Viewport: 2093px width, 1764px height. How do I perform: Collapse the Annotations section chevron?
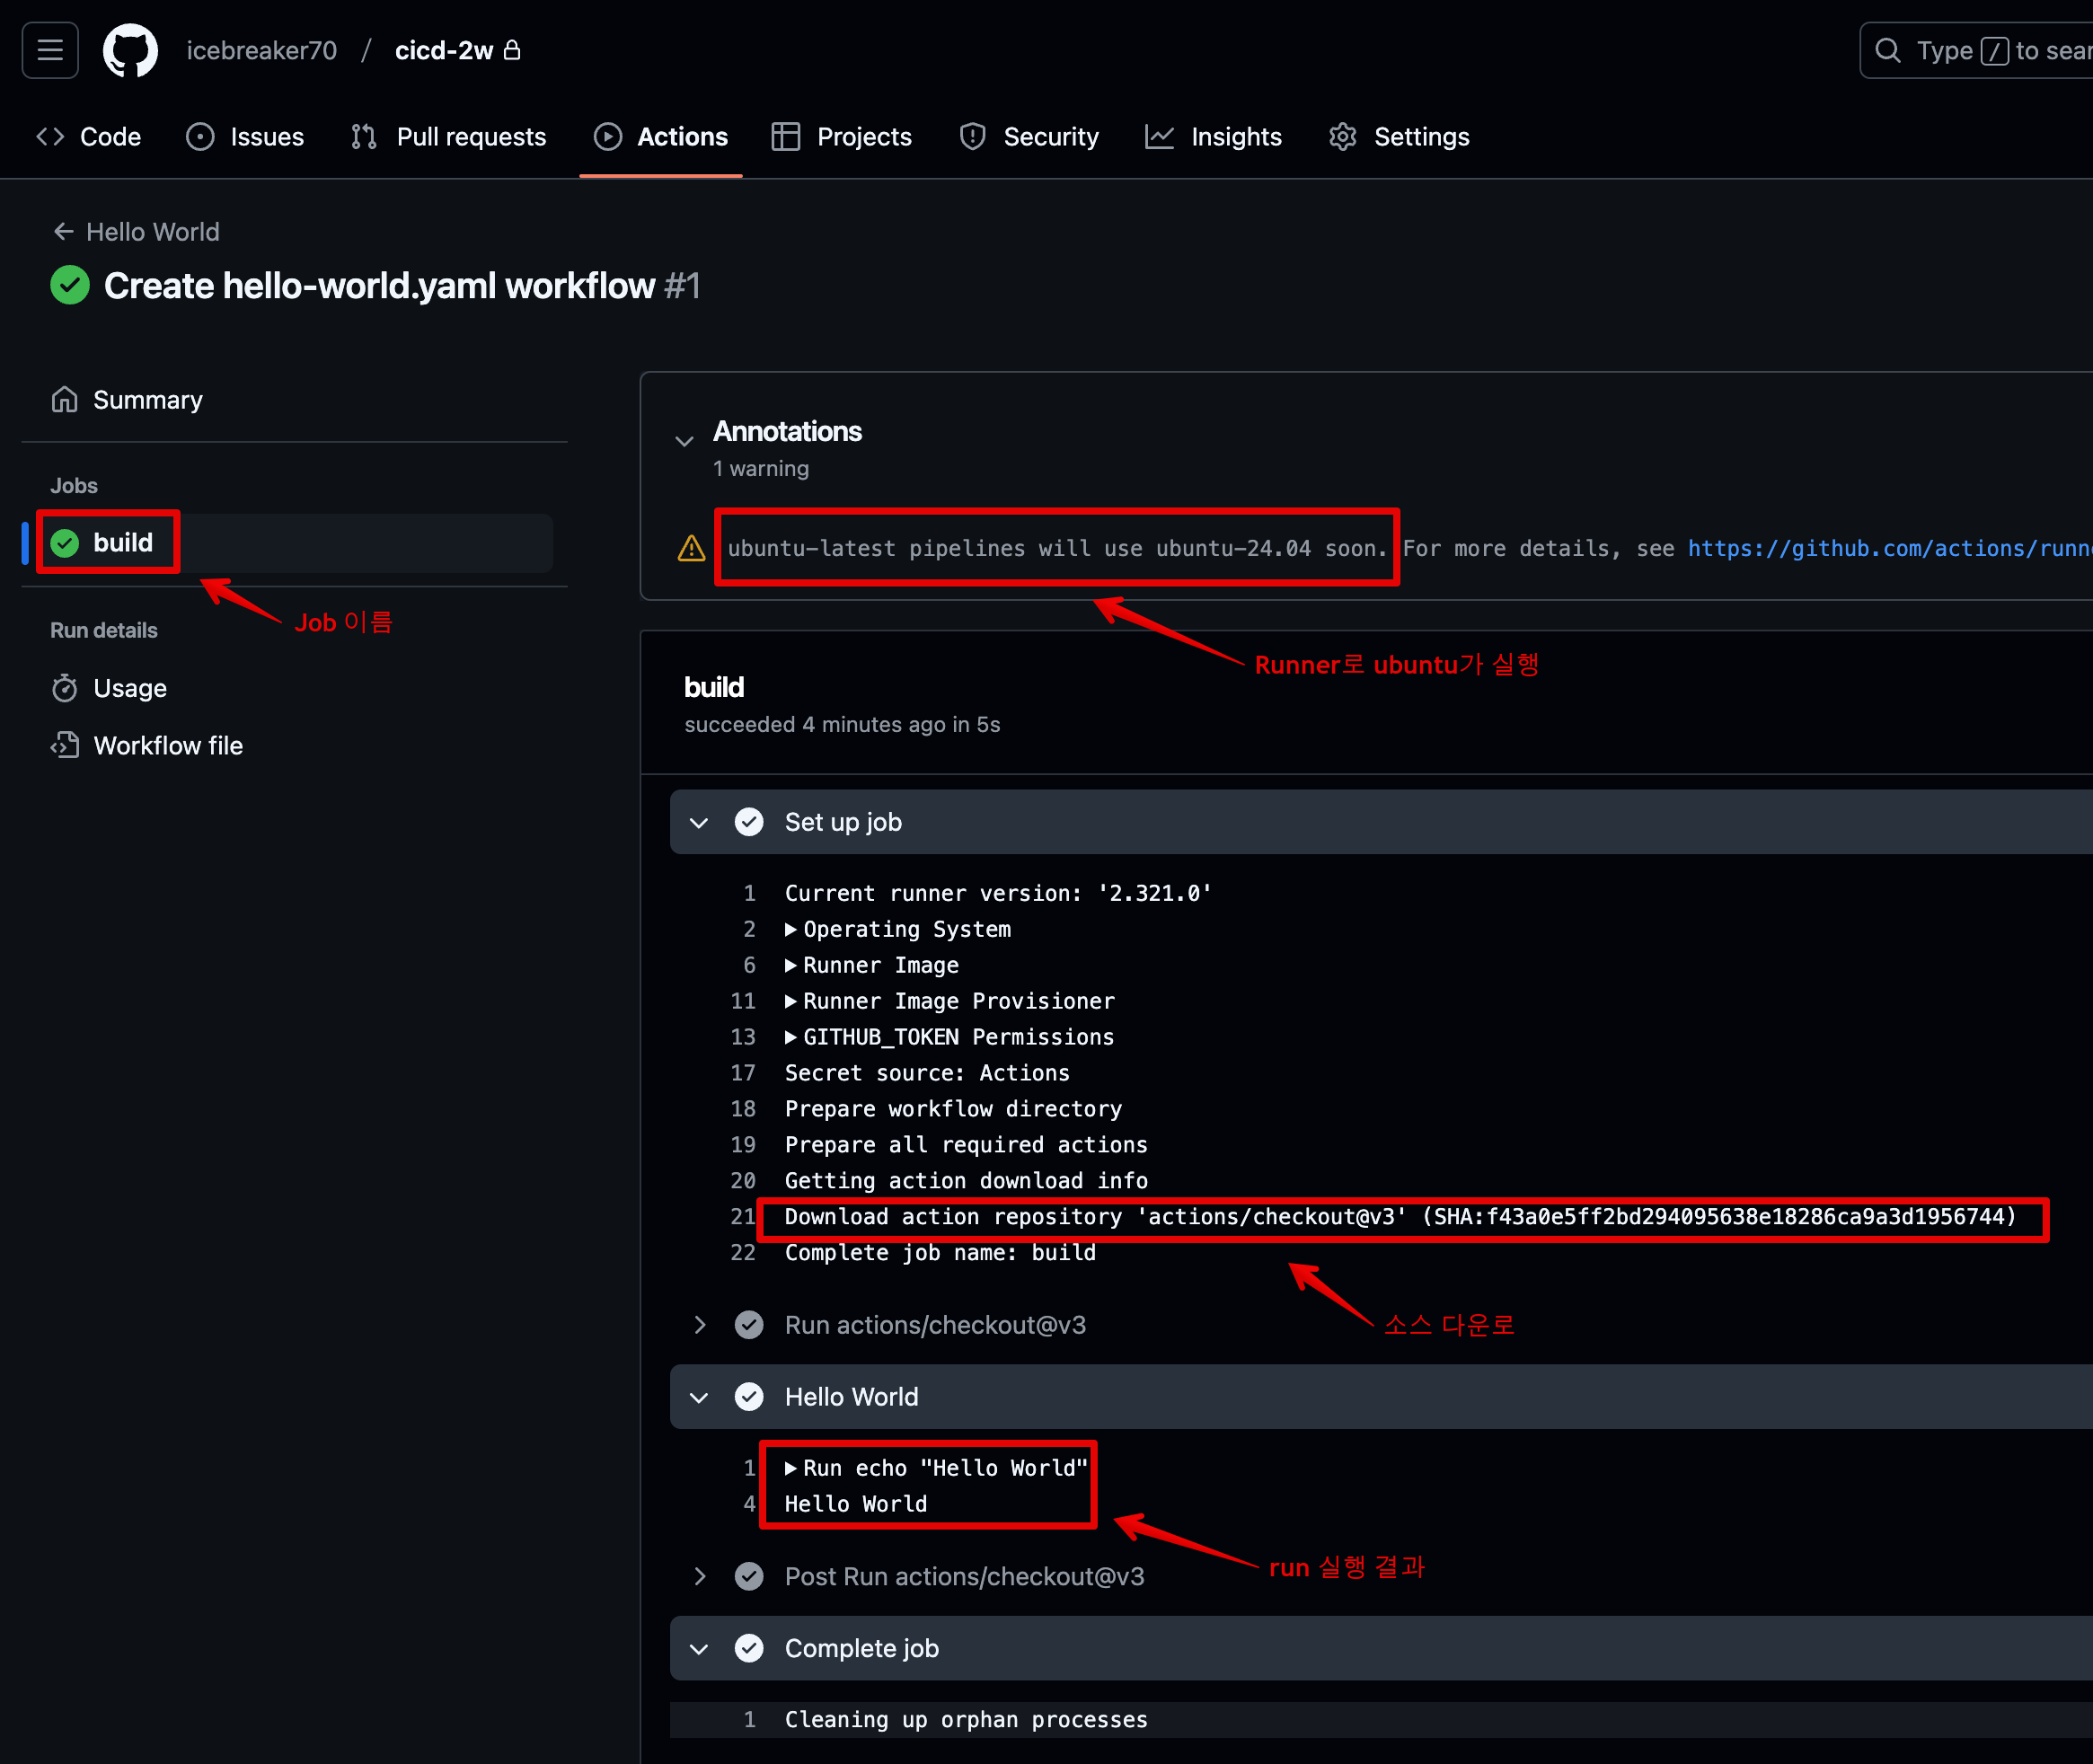pos(684,441)
